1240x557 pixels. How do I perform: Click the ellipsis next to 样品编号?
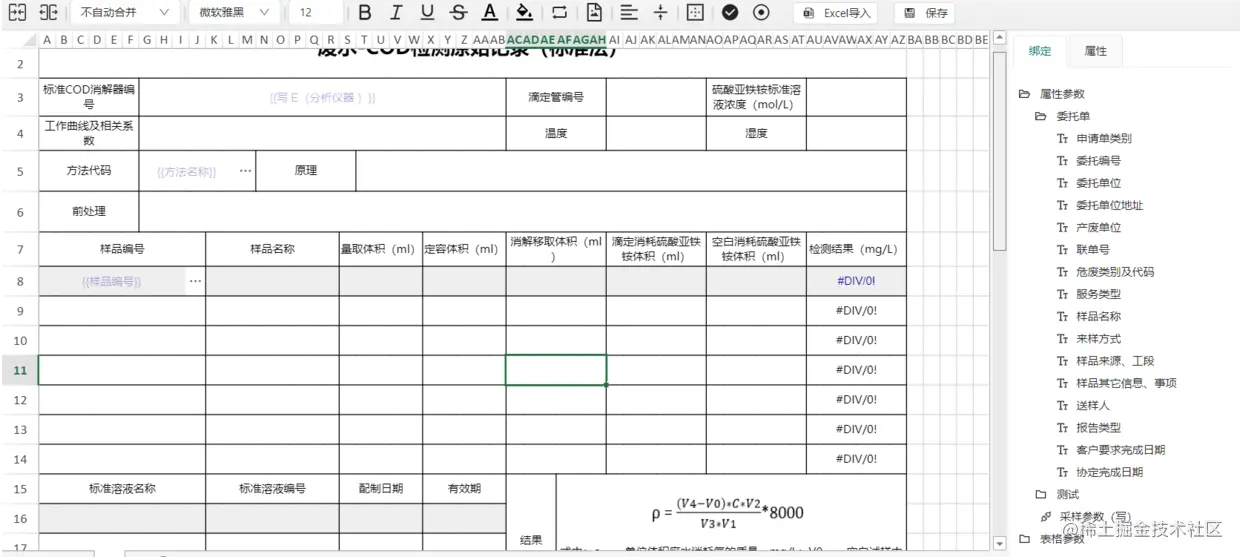pos(195,281)
